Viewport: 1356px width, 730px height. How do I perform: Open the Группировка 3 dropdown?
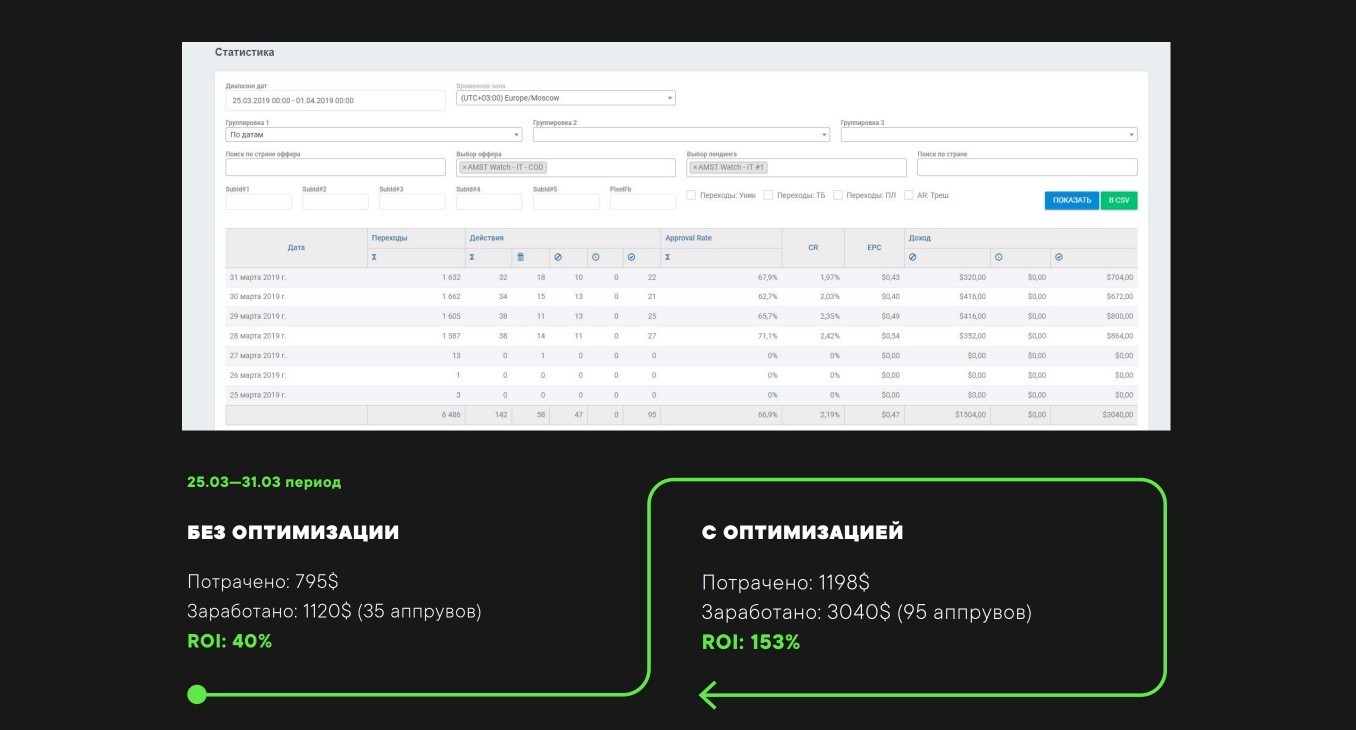pyautogui.click(x=989, y=134)
